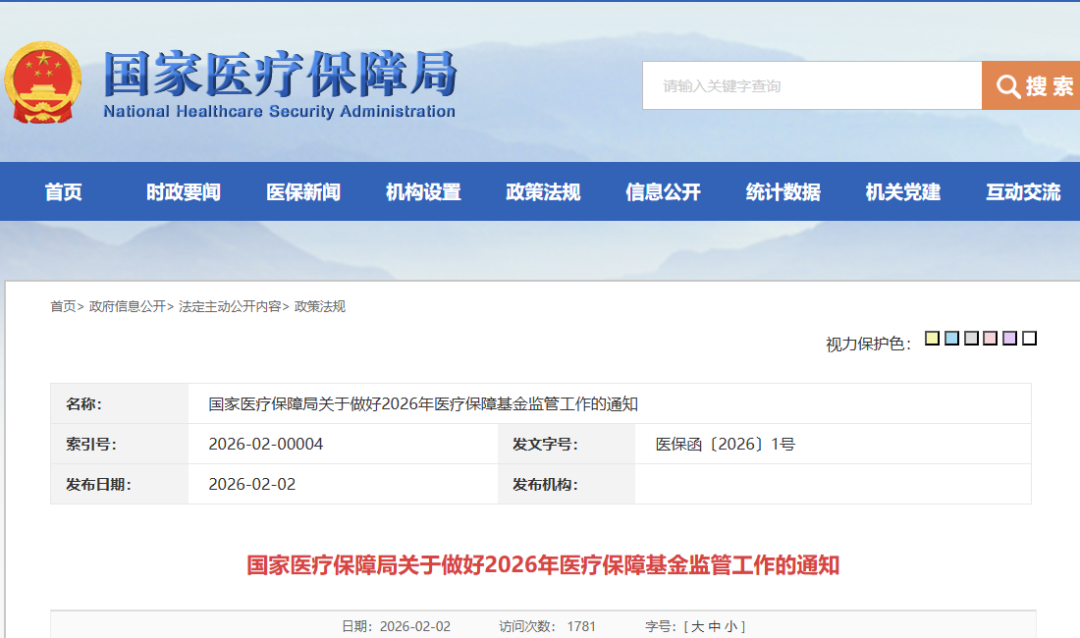Screen dimensions: 1080x638
Task: Click the 政策法规 breadcrumb link
Action: 320,307
